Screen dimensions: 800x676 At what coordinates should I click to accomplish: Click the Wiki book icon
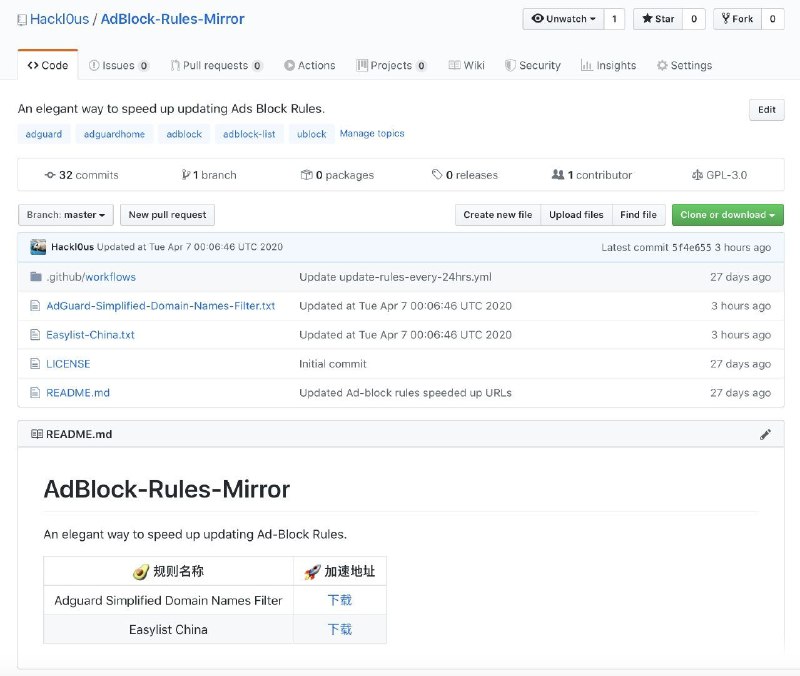click(455, 65)
